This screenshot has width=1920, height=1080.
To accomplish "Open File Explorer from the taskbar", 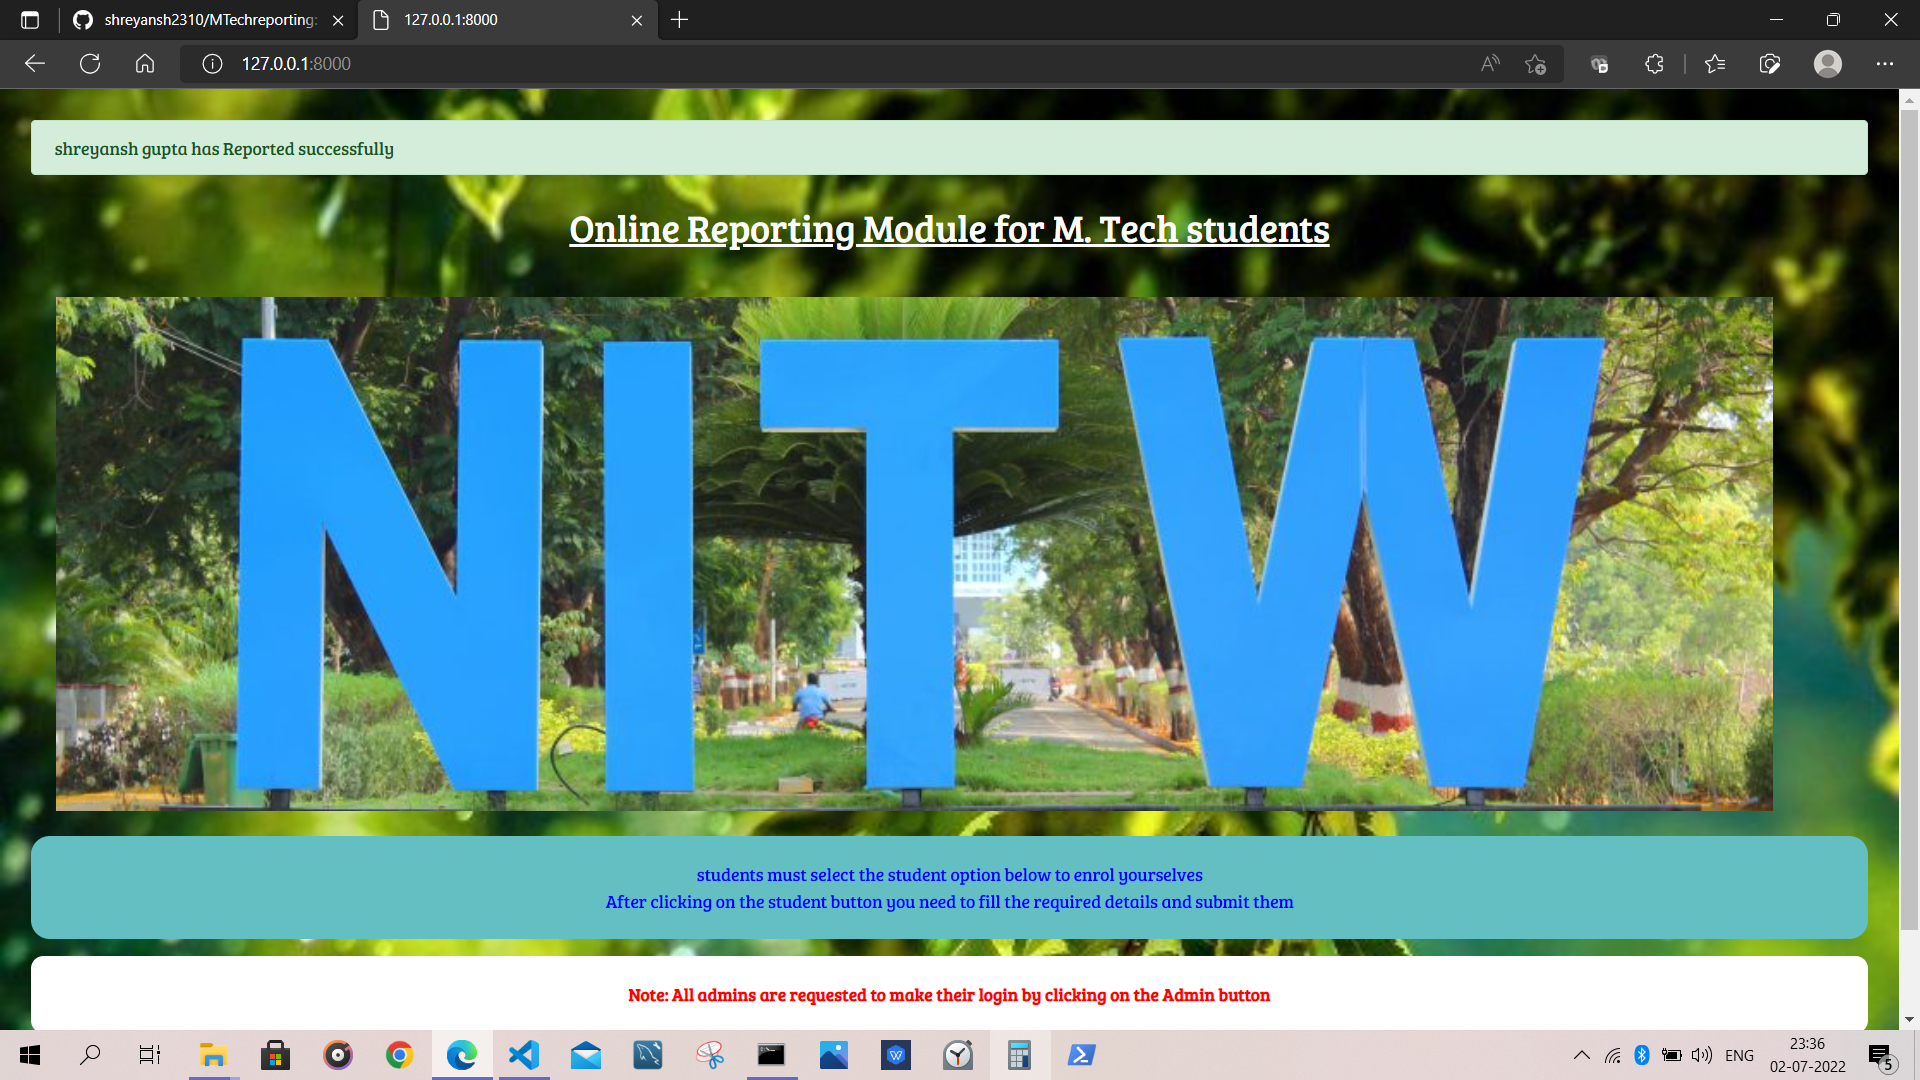I will pyautogui.click(x=213, y=1055).
